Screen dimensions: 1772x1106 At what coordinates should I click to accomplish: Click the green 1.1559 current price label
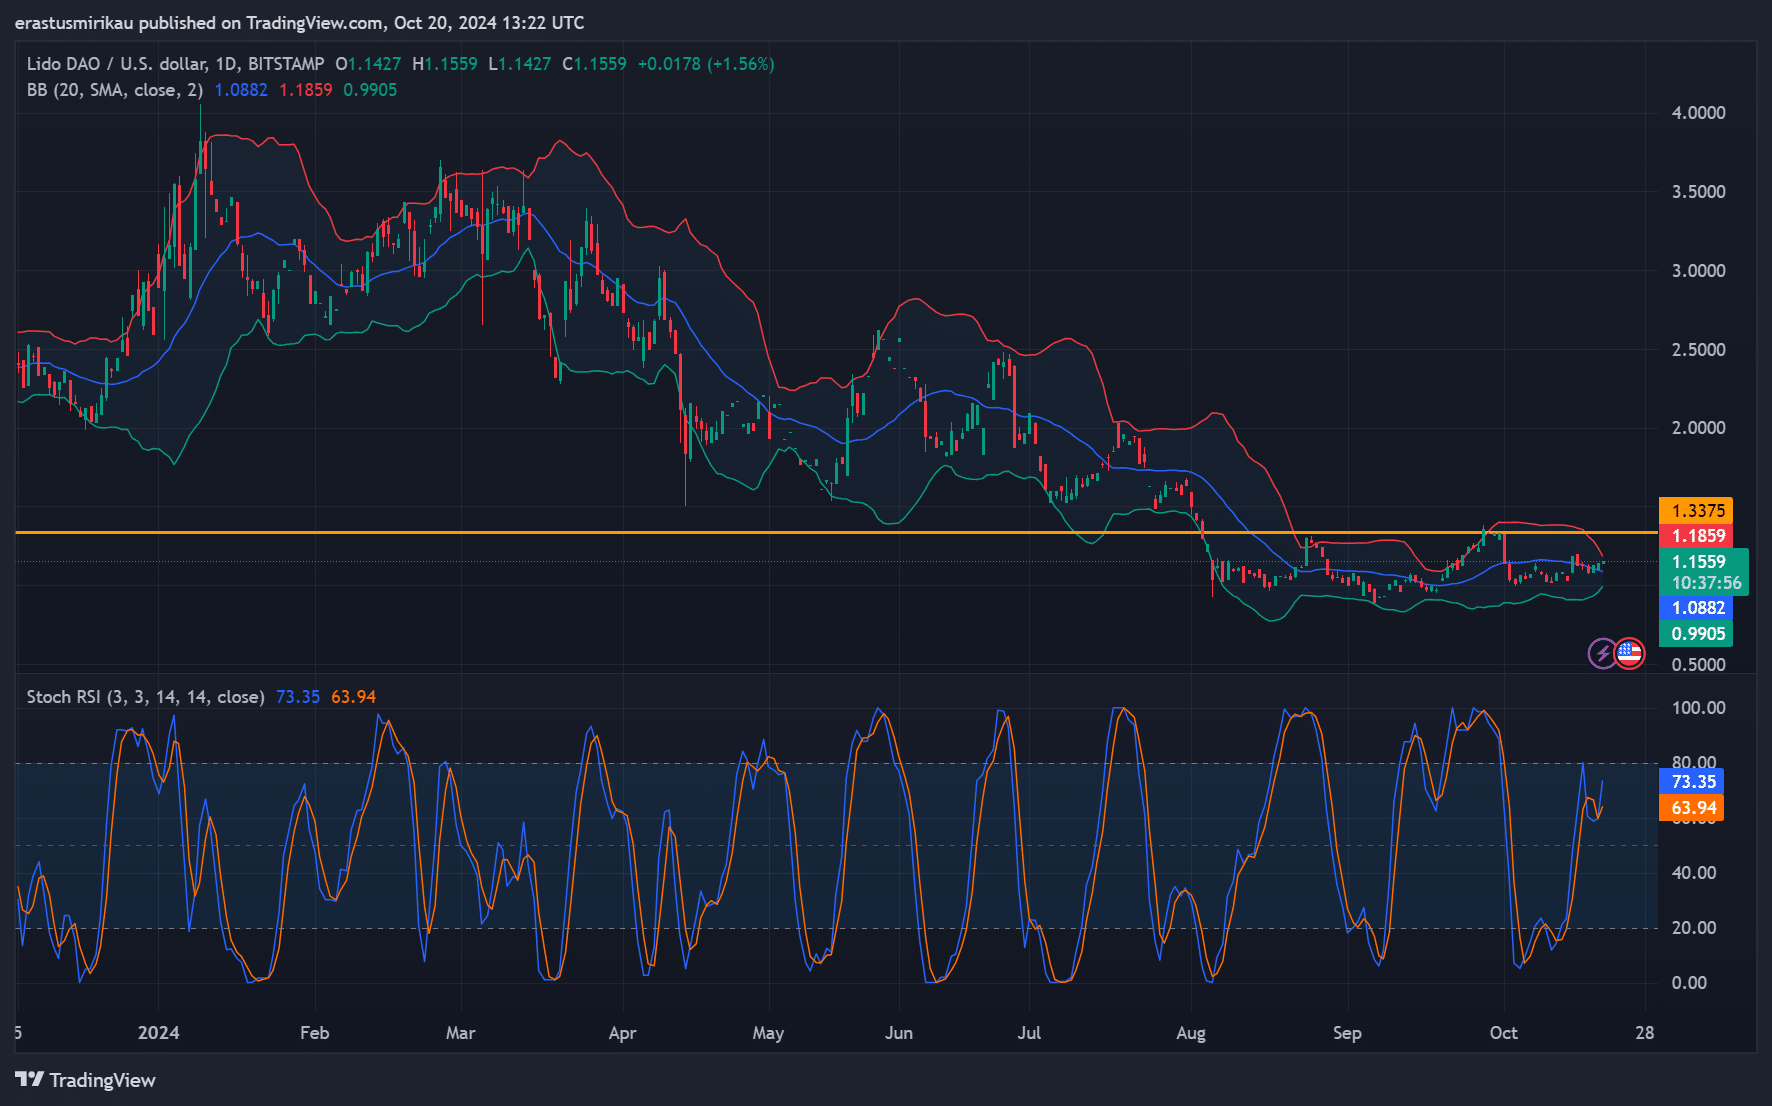click(1699, 562)
